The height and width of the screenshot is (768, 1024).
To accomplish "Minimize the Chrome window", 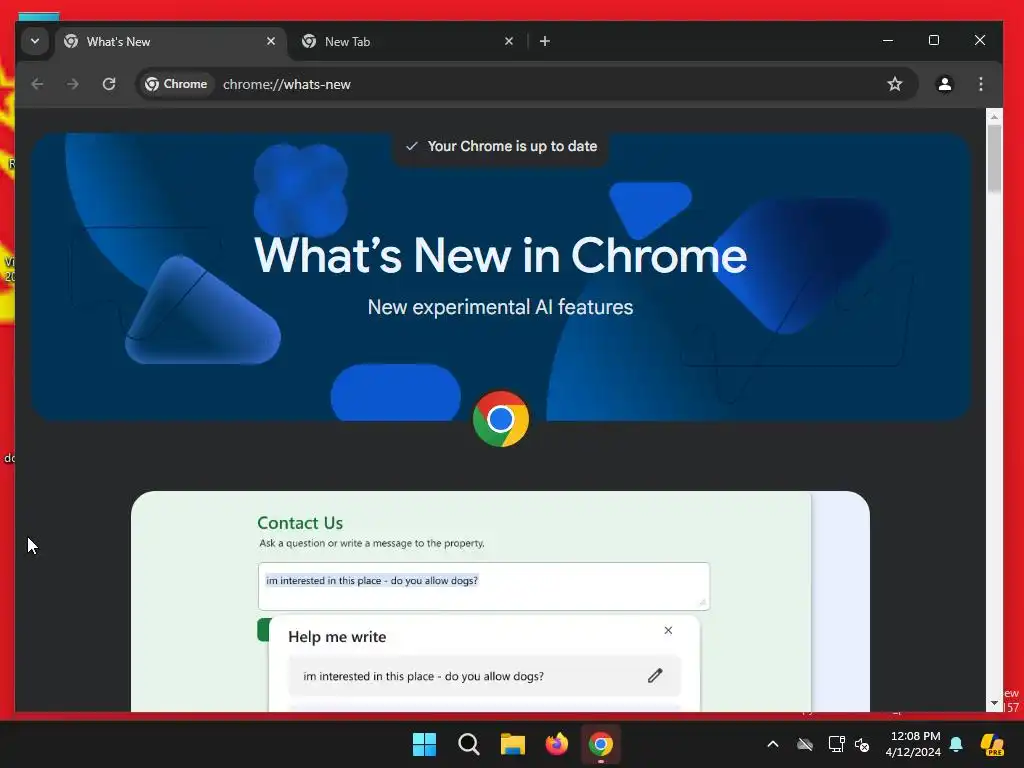I will [x=888, y=40].
